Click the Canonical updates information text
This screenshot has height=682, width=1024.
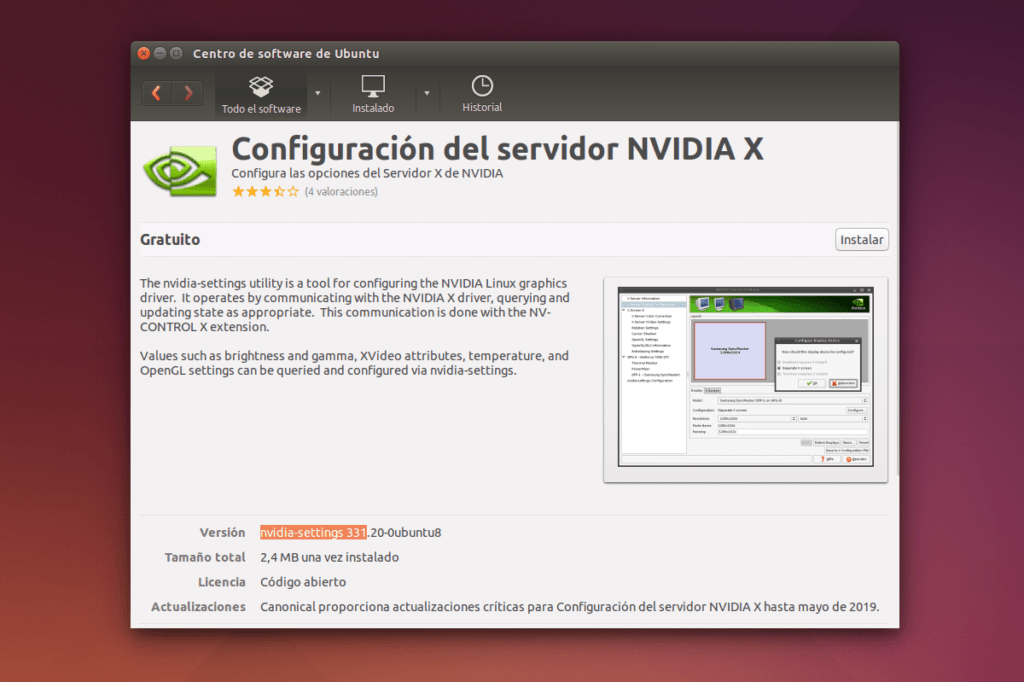coord(569,607)
